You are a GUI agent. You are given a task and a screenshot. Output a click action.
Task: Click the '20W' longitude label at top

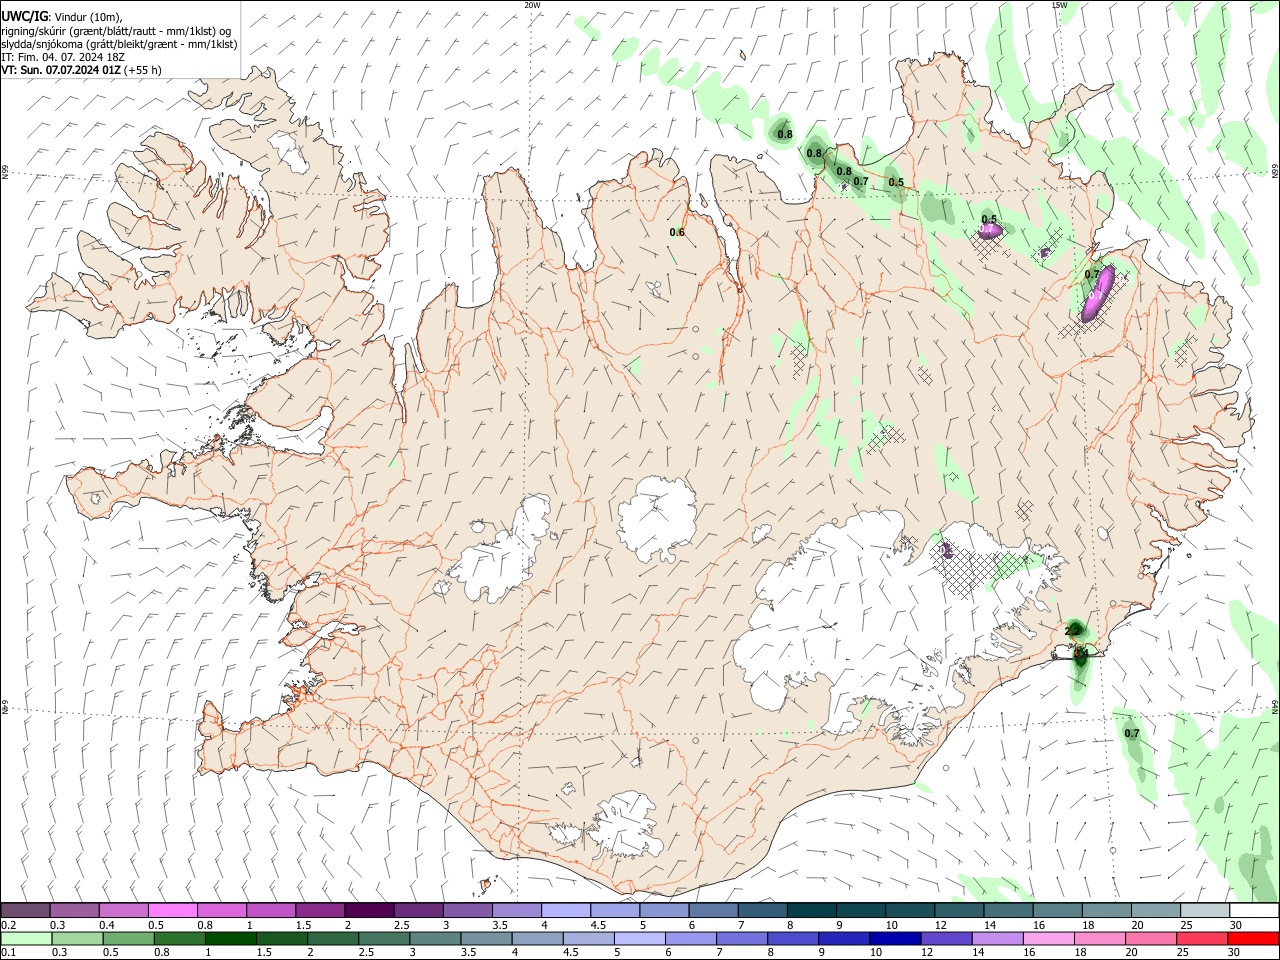point(532,5)
